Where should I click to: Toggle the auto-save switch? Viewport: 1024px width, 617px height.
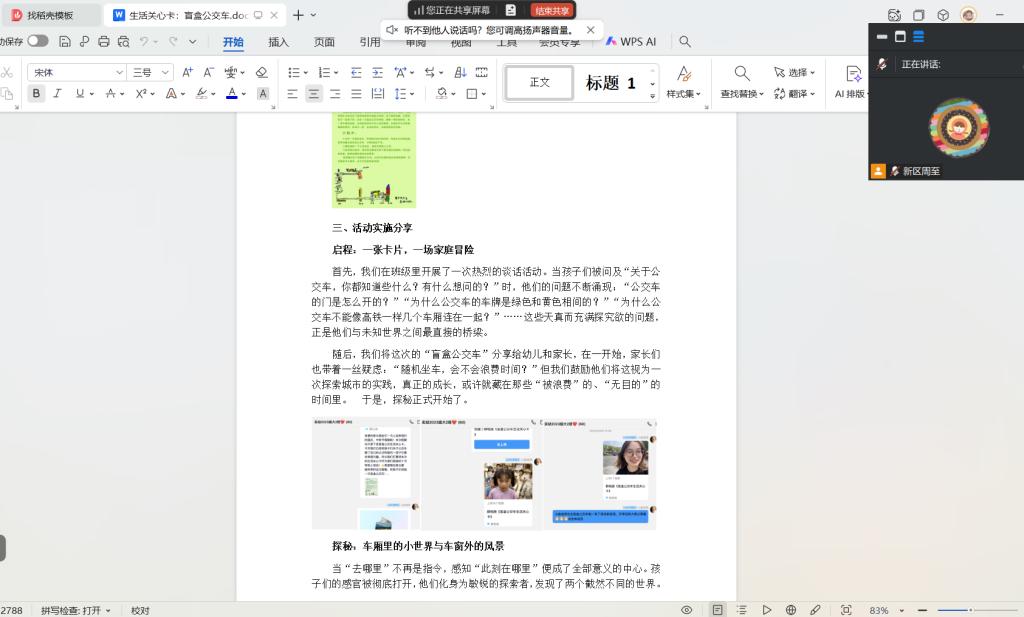[38, 41]
